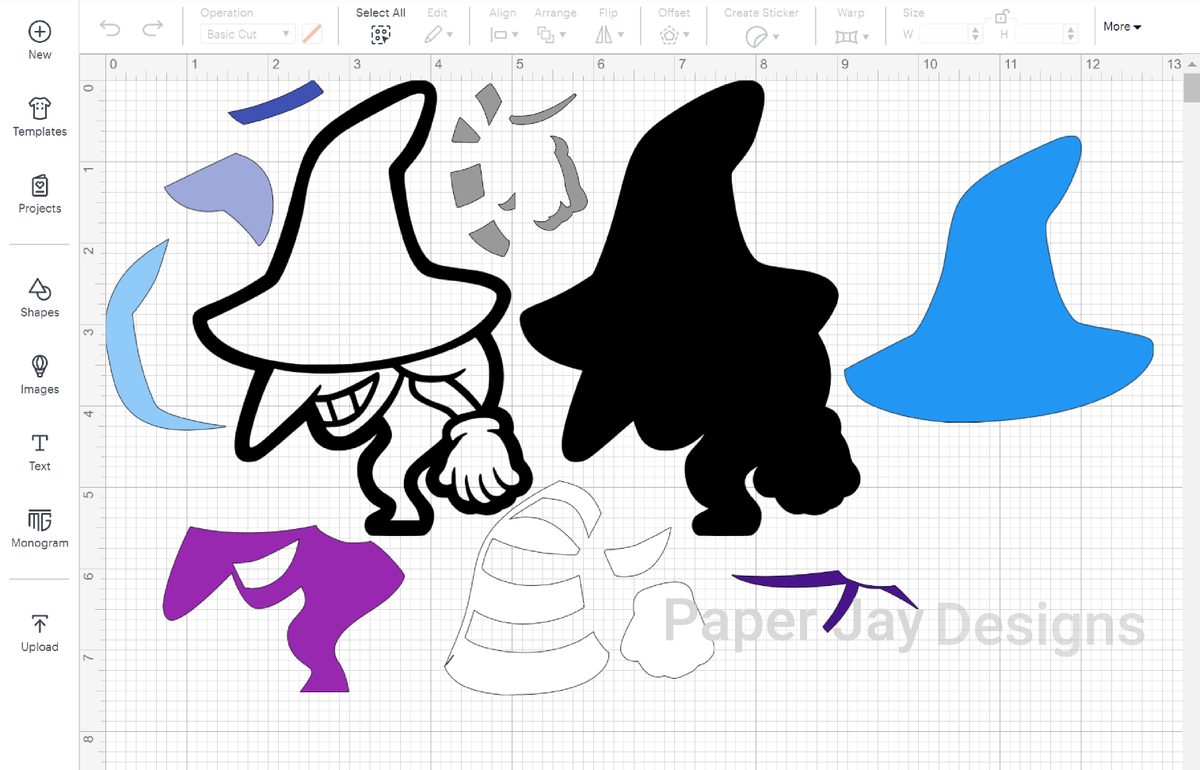The height and width of the screenshot is (770, 1200).
Task: Toggle the size aspect ratio lock
Action: [x=1000, y=16]
